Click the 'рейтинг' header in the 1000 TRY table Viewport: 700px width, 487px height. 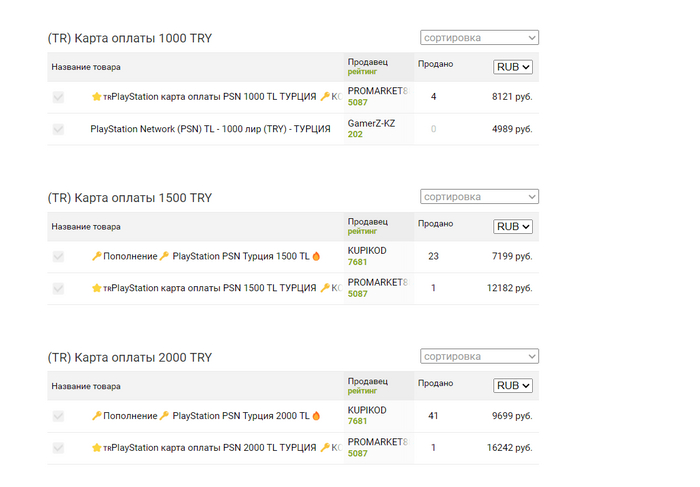[362, 72]
